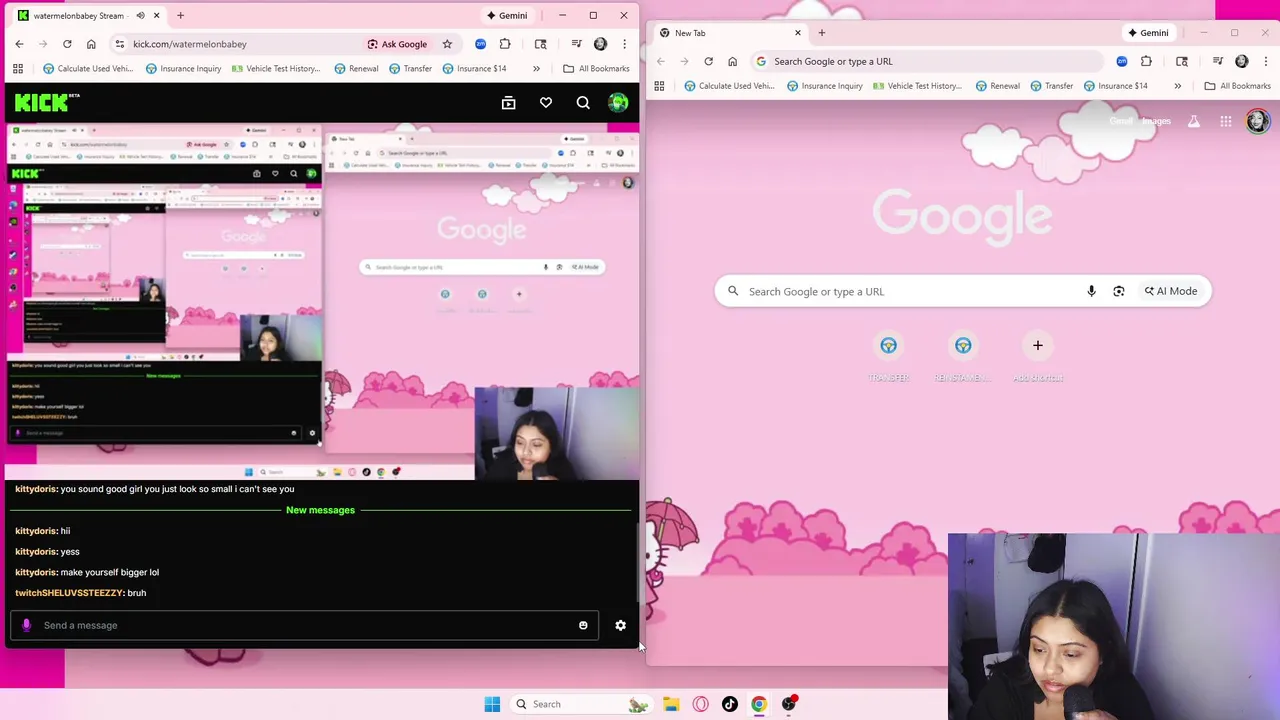
Task: Open AI Mode on Google
Action: coord(1170,291)
